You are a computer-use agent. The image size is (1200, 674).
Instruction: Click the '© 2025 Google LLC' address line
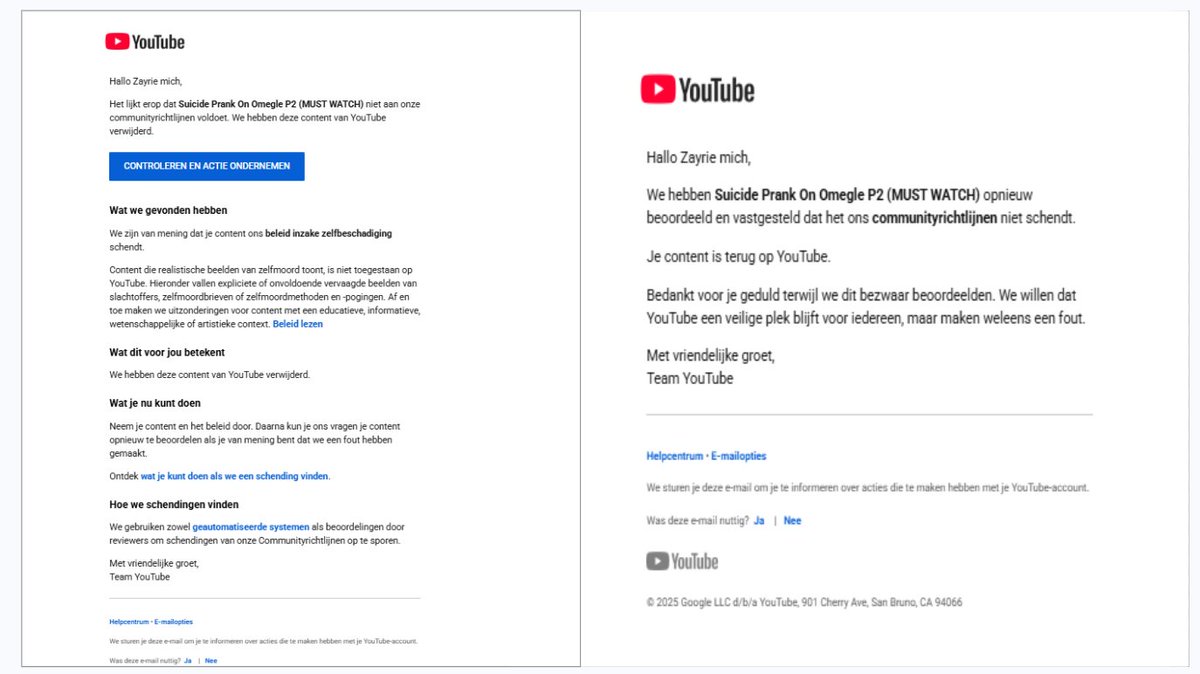tap(805, 602)
